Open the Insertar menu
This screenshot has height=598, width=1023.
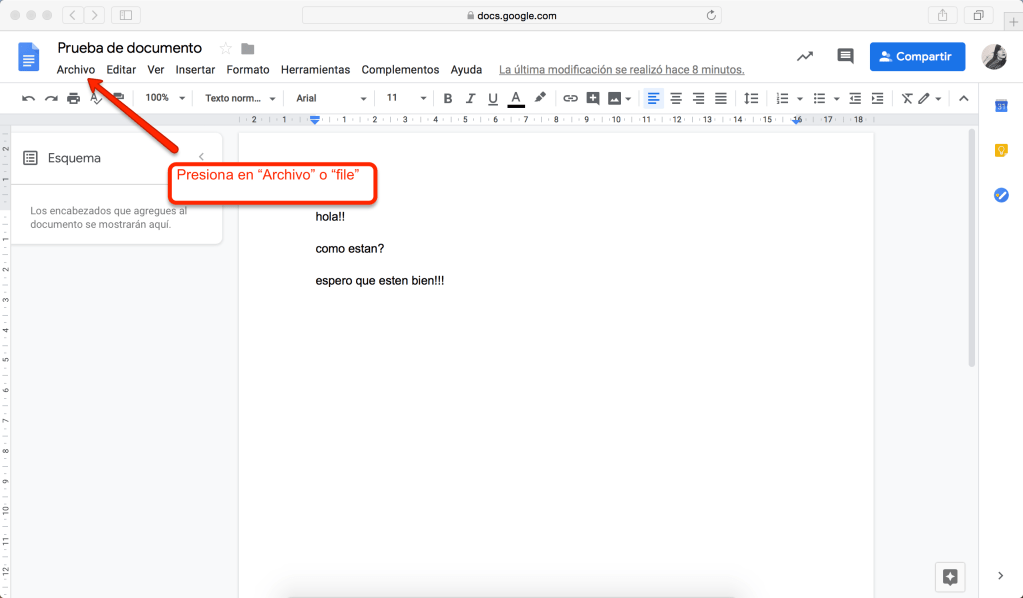point(195,70)
